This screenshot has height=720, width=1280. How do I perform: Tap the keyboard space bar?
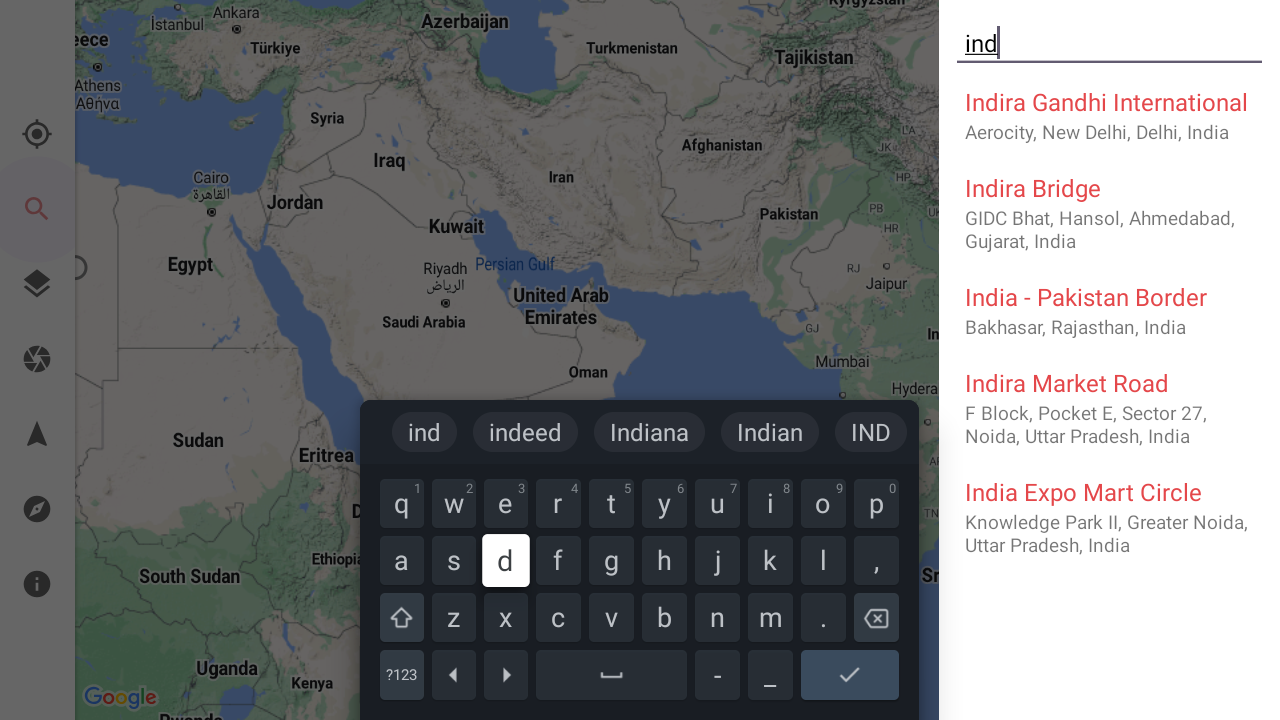611,675
